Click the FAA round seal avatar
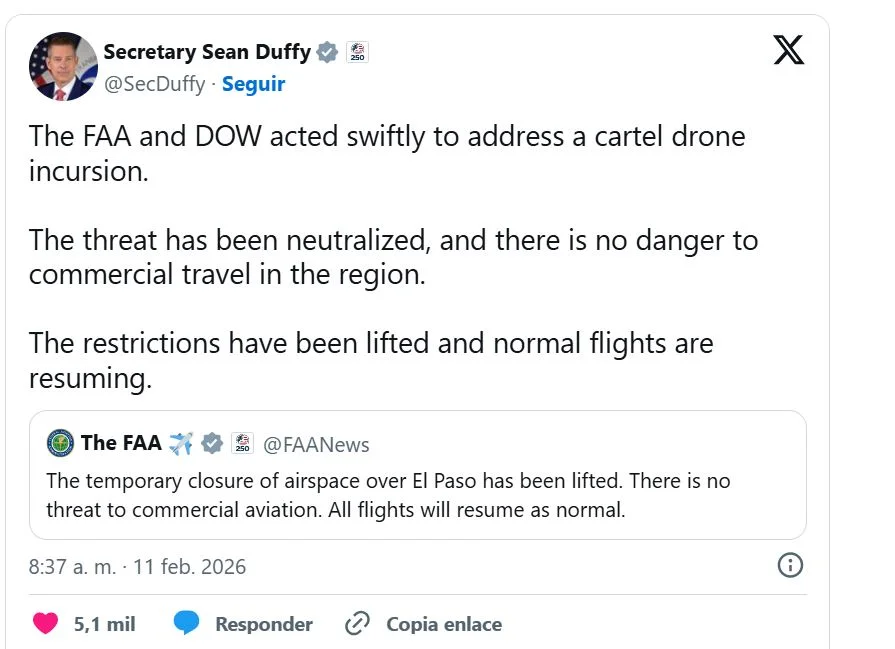This screenshot has width=895, height=649. [60, 443]
